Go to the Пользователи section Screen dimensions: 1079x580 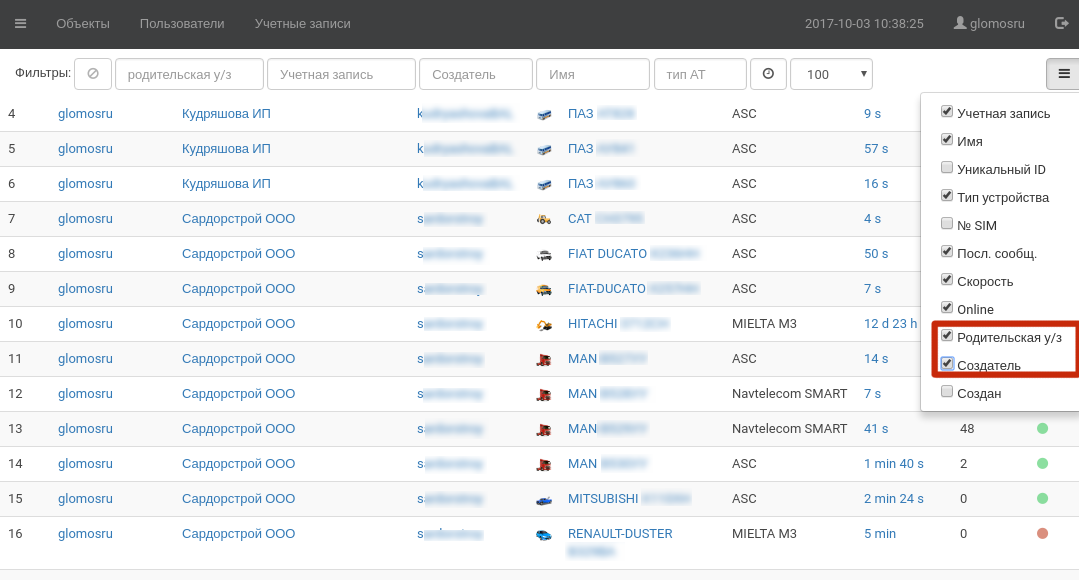pyautogui.click(x=182, y=23)
